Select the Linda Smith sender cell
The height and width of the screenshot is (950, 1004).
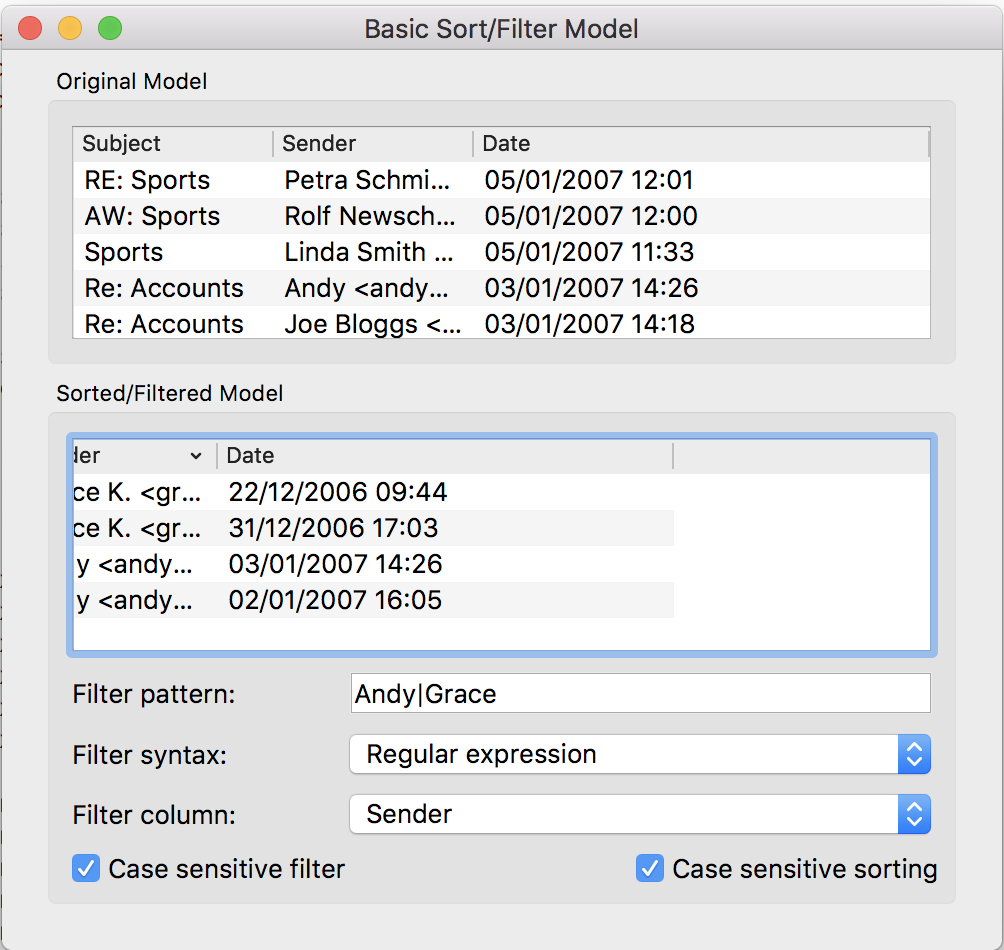[x=368, y=252]
